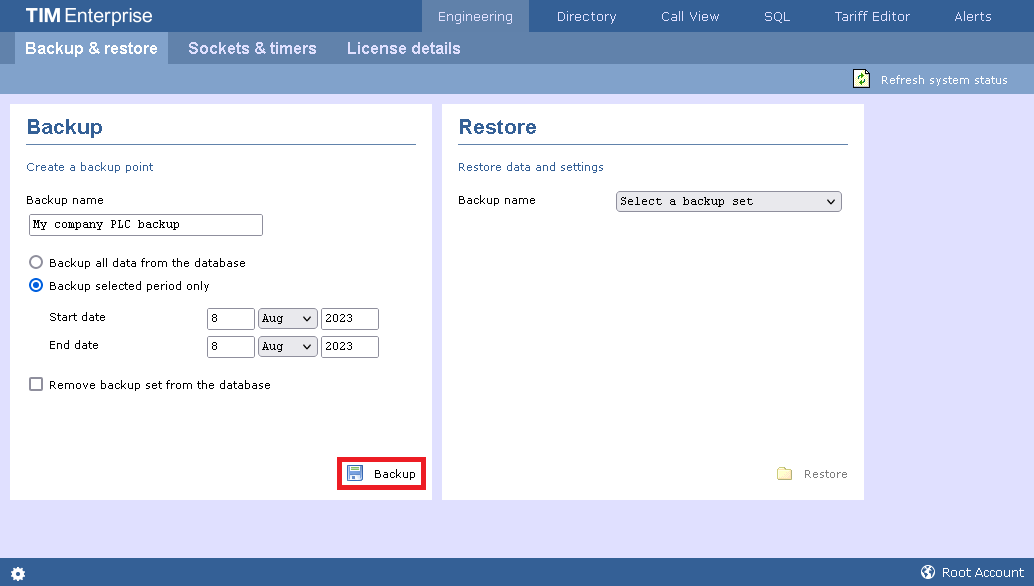Click the Backup floppy disk icon

click(x=355, y=473)
